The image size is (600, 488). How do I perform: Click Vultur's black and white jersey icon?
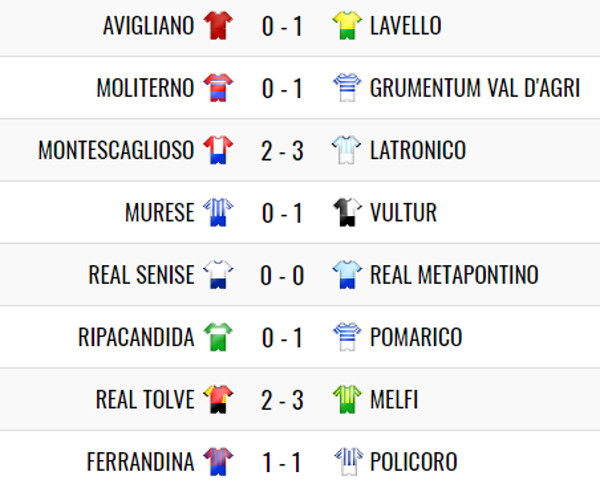(x=347, y=212)
